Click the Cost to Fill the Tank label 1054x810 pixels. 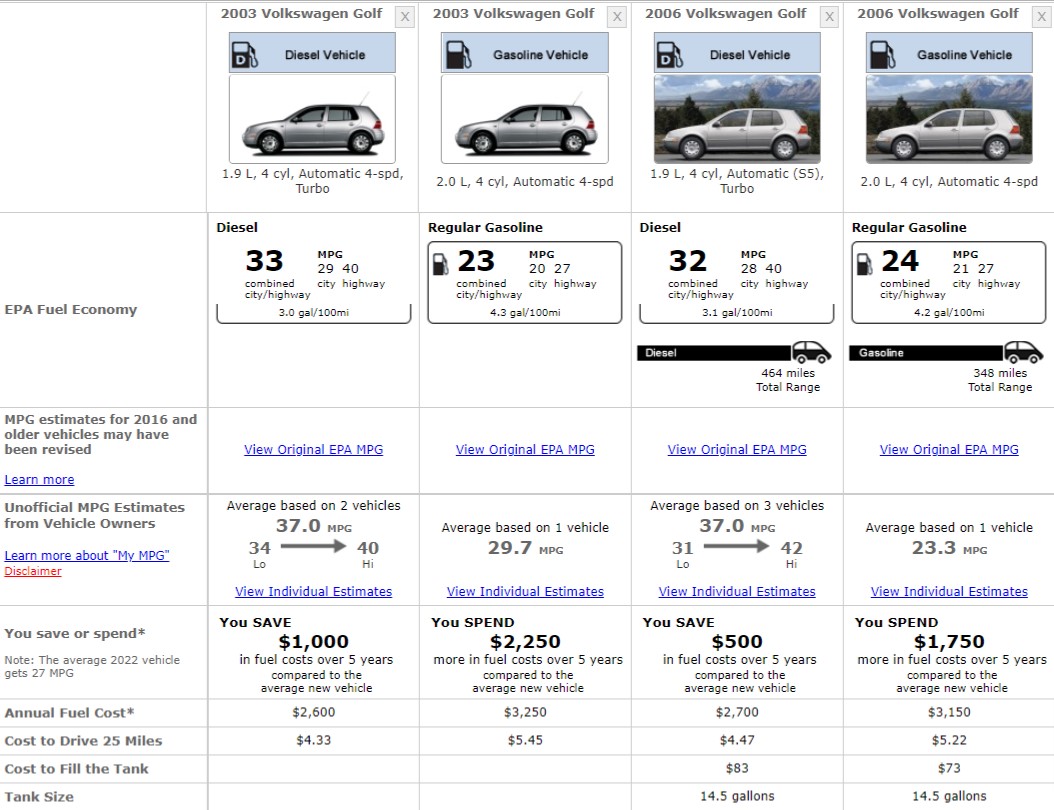coord(76,769)
